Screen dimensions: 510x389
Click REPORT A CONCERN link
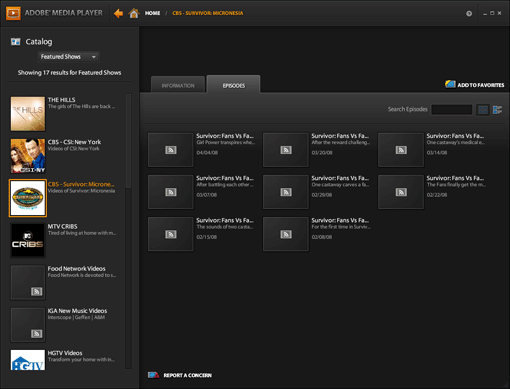tap(188, 376)
